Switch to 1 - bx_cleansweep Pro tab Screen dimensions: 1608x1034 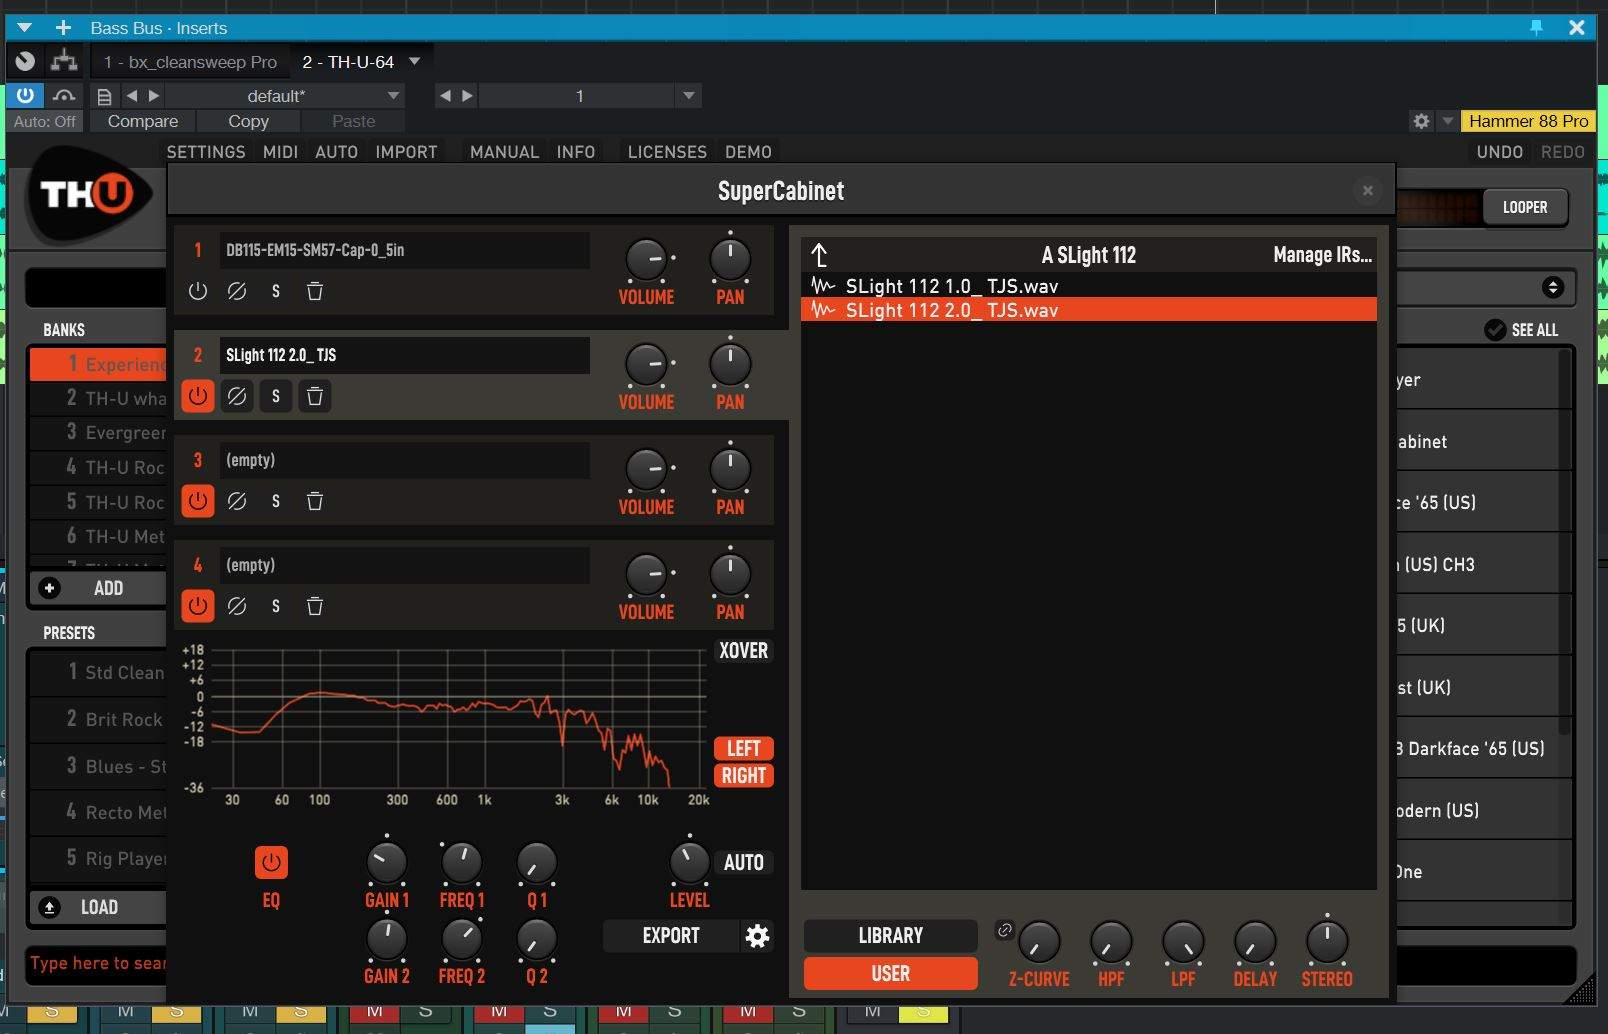[x=190, y=62]
